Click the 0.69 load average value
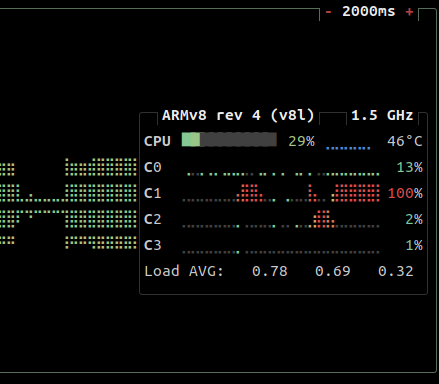Viewport: 439px width, 384px height. [333, 271]
